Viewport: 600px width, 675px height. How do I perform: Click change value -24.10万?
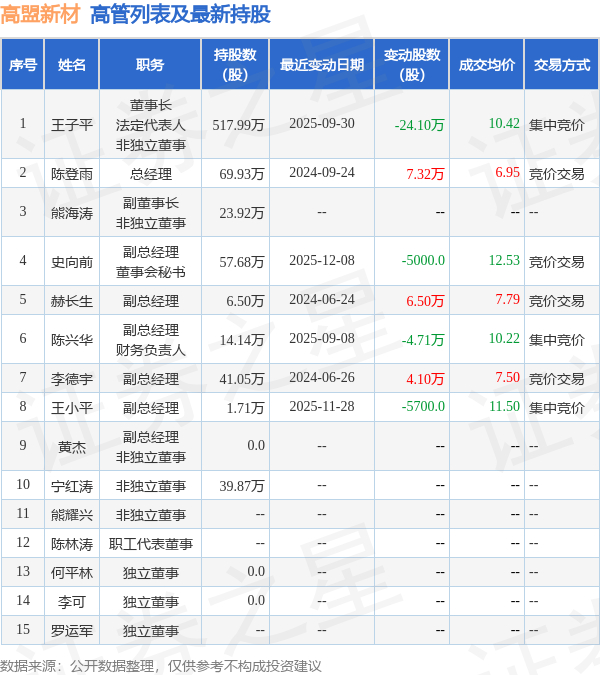(419, 125)
